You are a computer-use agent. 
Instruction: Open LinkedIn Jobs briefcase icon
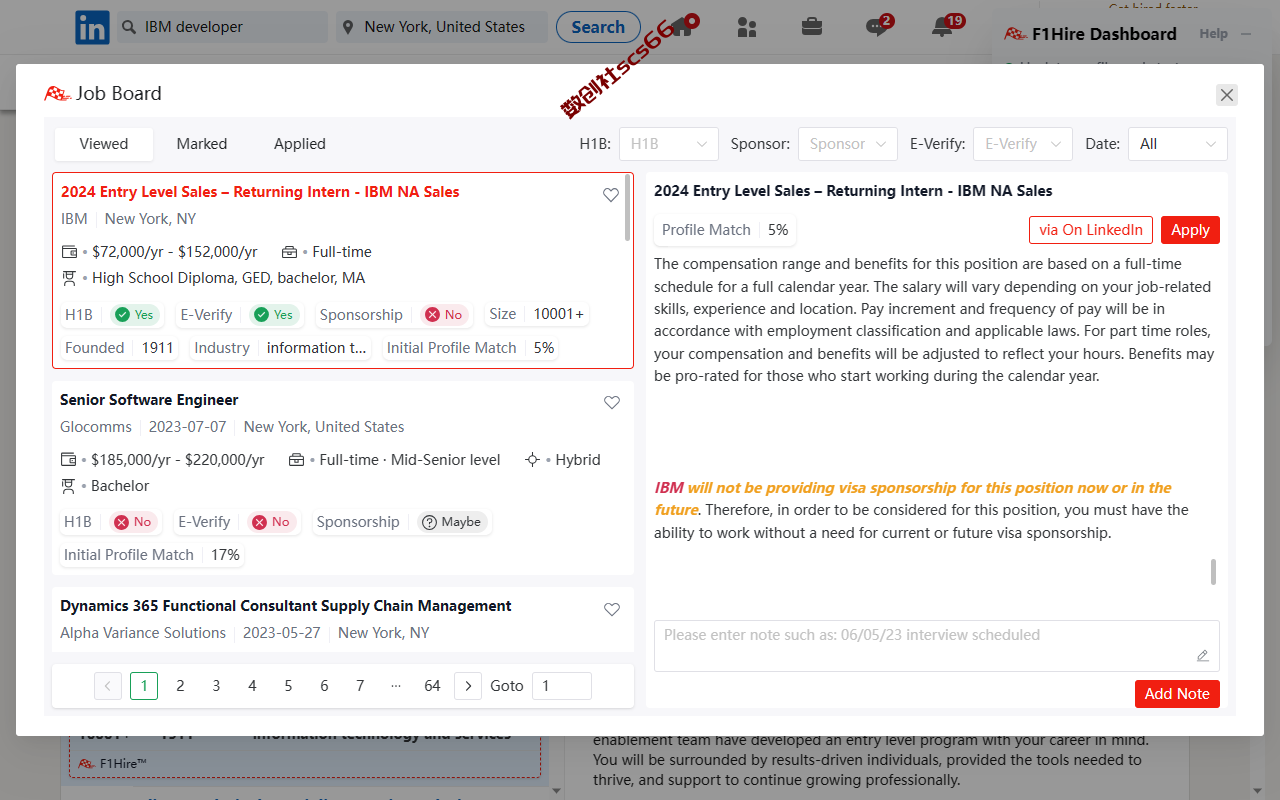812,27
